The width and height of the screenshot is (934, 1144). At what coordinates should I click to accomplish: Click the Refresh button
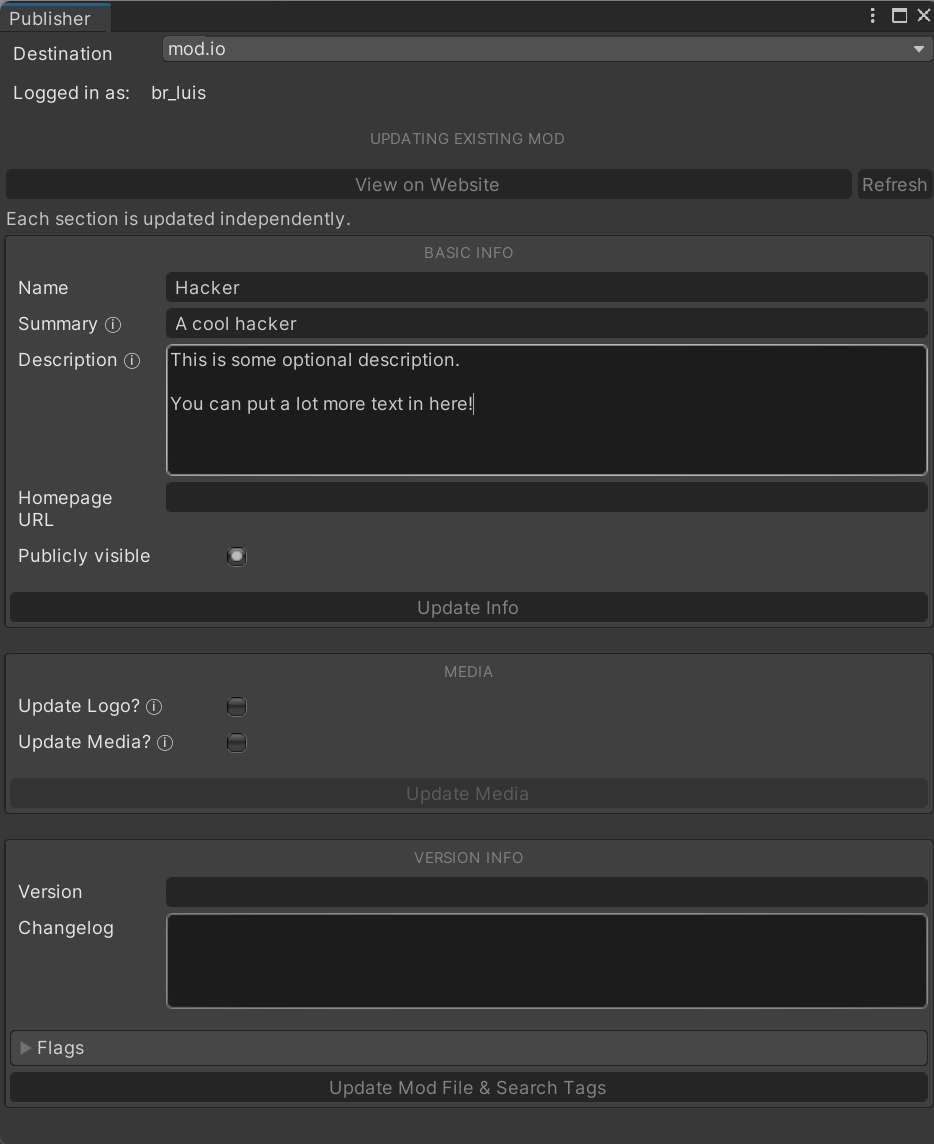tap(894, 185)
